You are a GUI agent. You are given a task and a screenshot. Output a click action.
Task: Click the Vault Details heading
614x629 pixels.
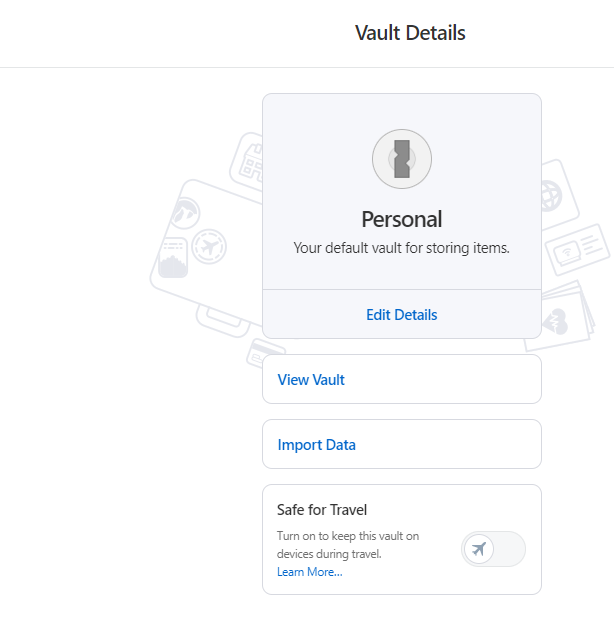tap(410, 33)
